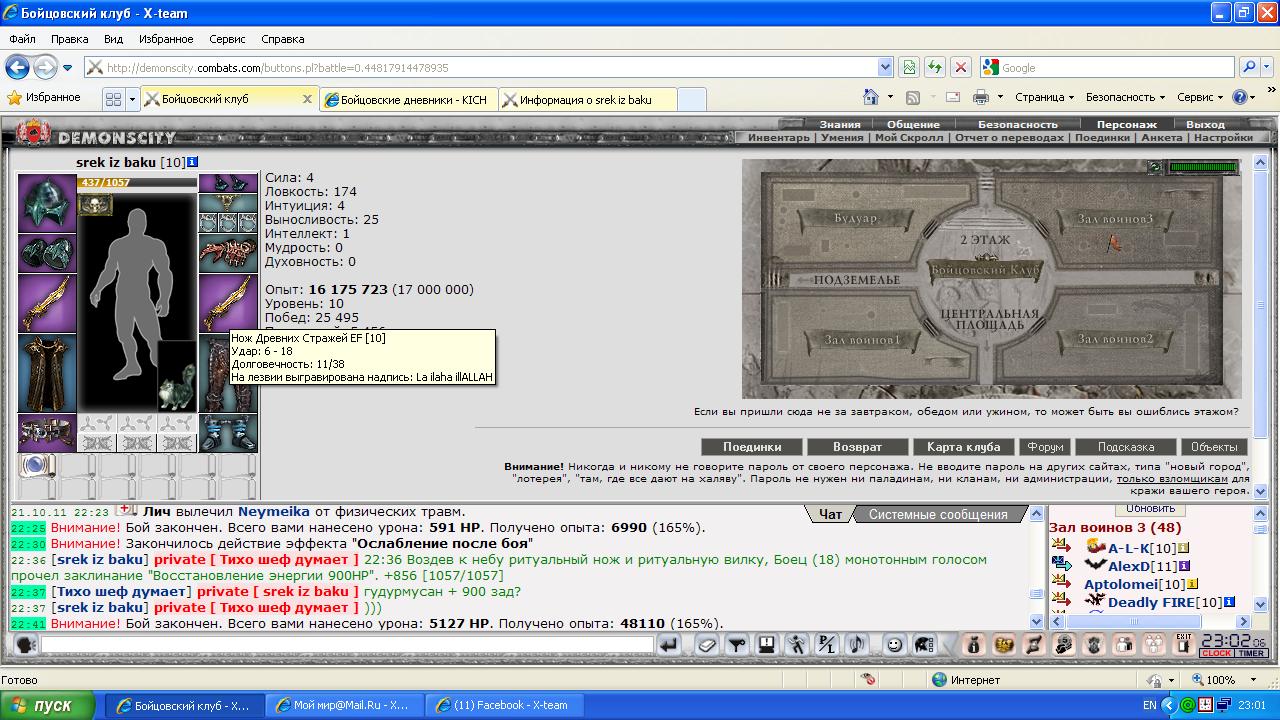Click the skull clan emblem icon
Screen dimensions: 1280x720
pyautogui.click(x=96, y=206)
